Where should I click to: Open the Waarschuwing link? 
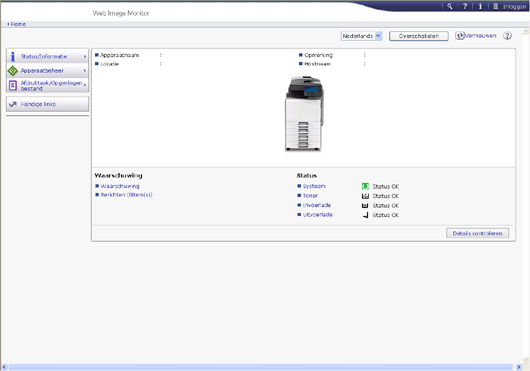click(120, 186)
